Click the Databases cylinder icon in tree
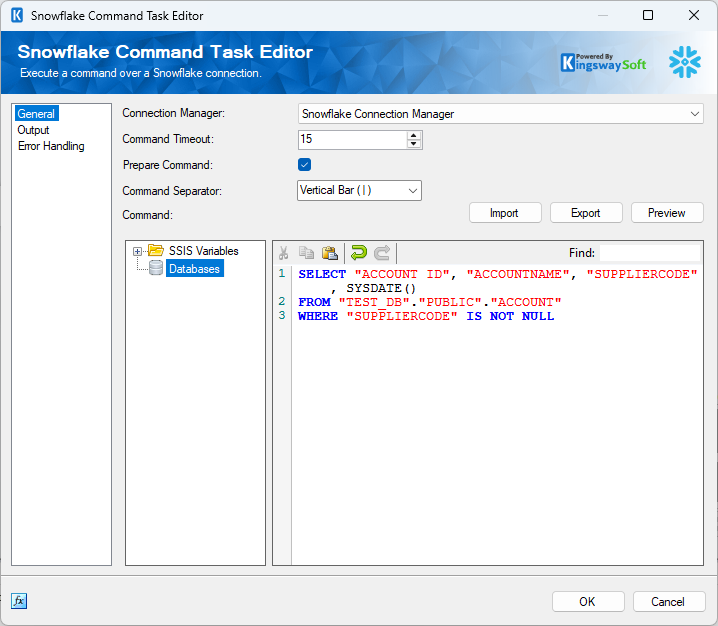This screenshot has height=626, width=718. point(155,268)
